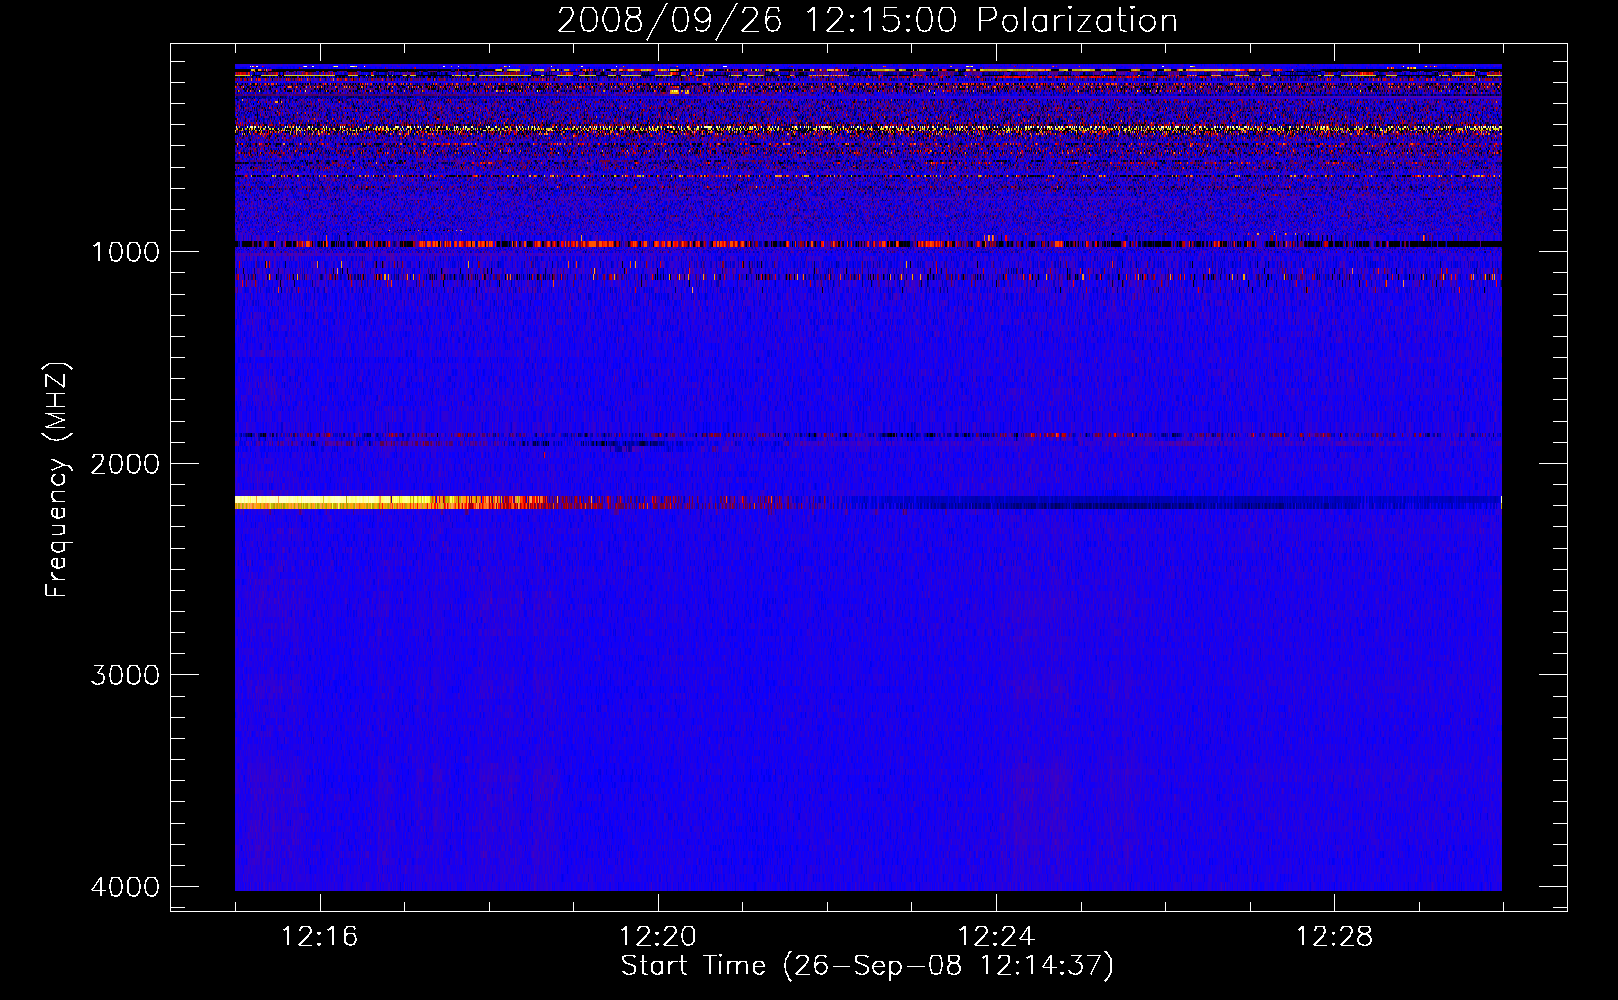
Task: Click the 12:24 time tick label
Action: [996, 937]
